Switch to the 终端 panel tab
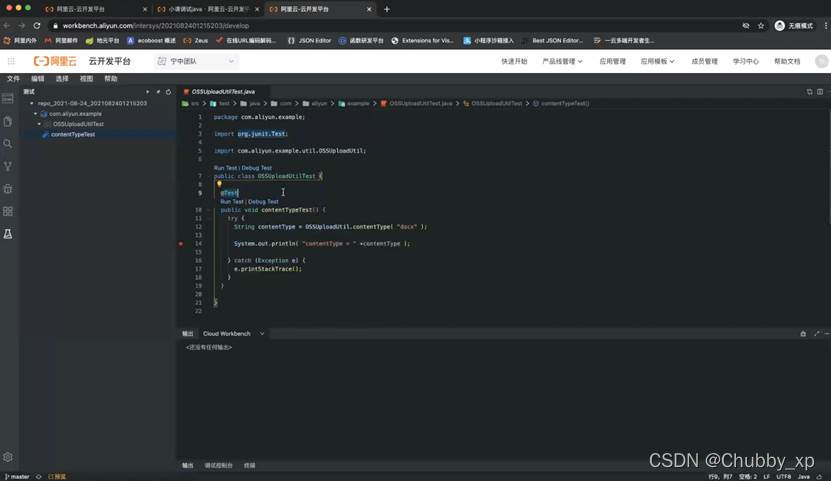This screenshot has height=481, width=831. coord(250,465)
